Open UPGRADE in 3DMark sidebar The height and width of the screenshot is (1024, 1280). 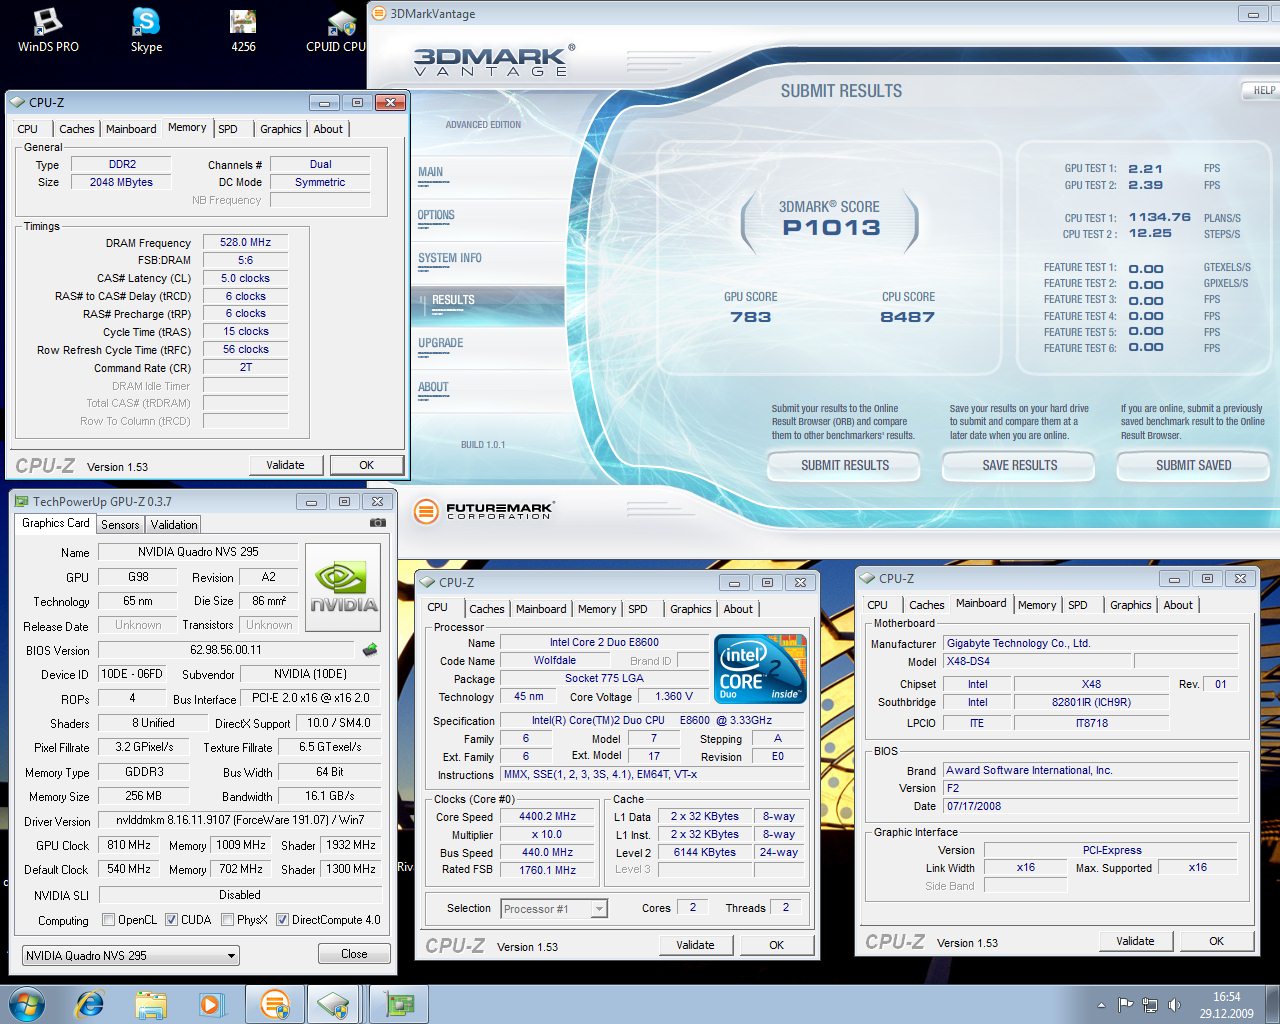click(x=441, y=343)
